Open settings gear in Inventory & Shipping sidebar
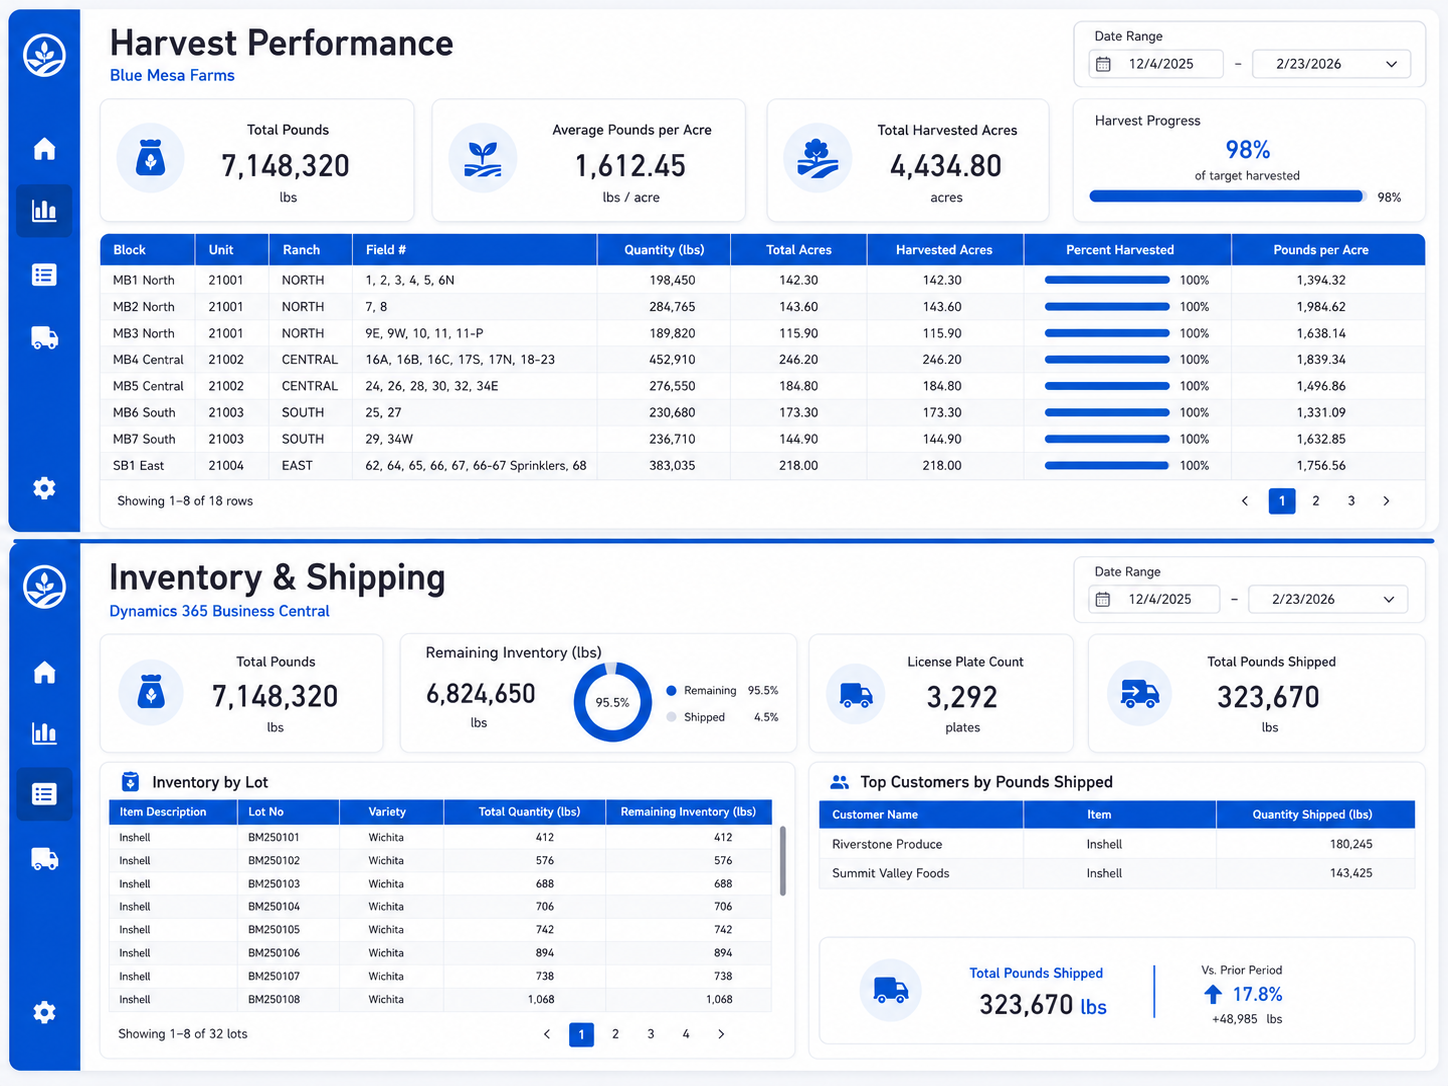The width and height of the screenshot is (1448, 1086). pos(44,1012)
